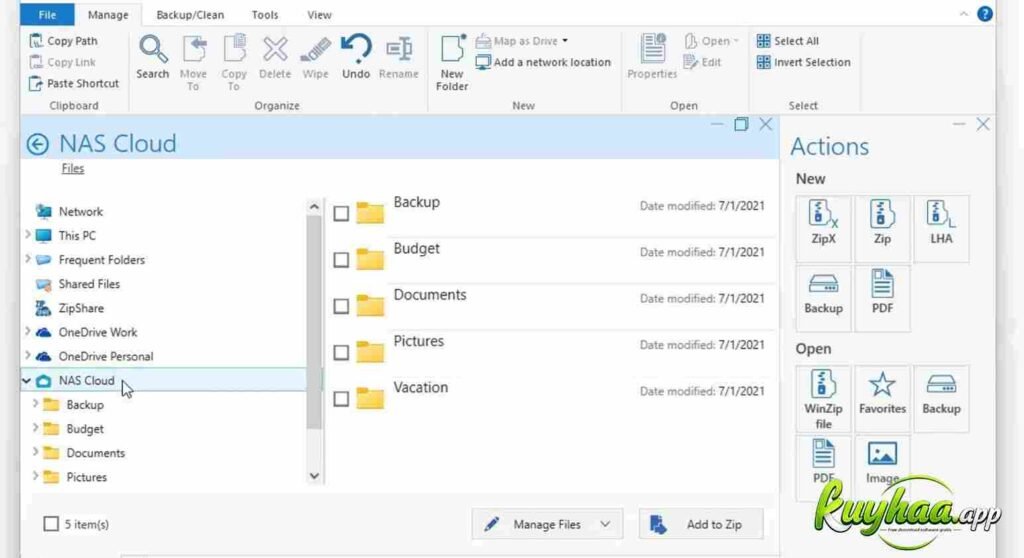Expand the Backup subfolder in tree
The width and height of the screenshot is (1024, 558).
35,404
